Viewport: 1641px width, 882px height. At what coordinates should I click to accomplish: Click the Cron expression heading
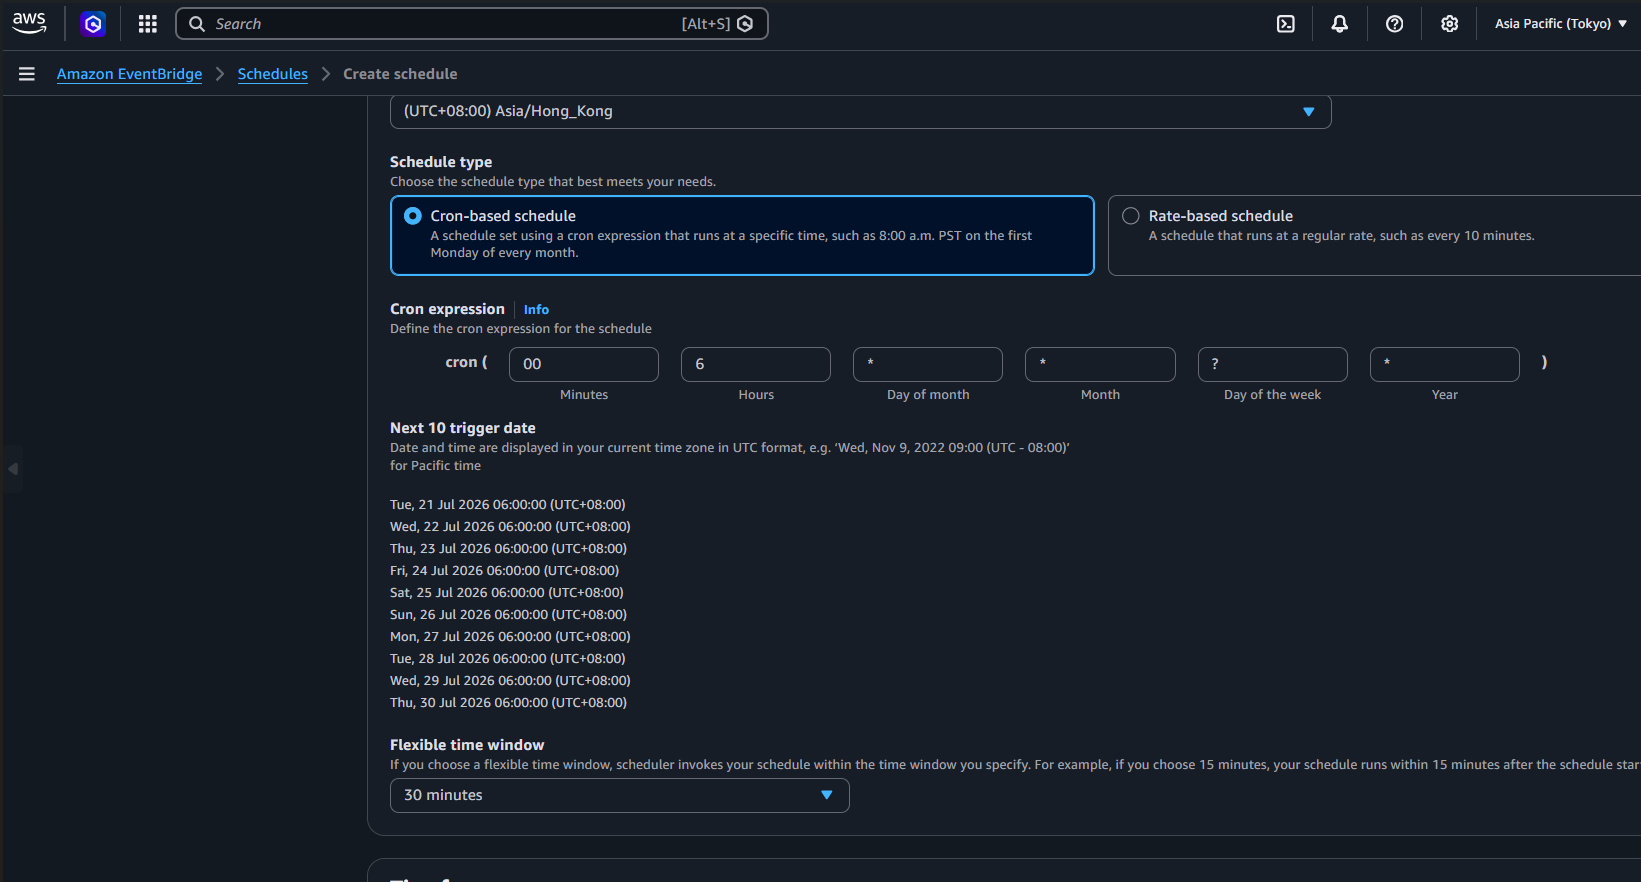[x=447, y=309]
